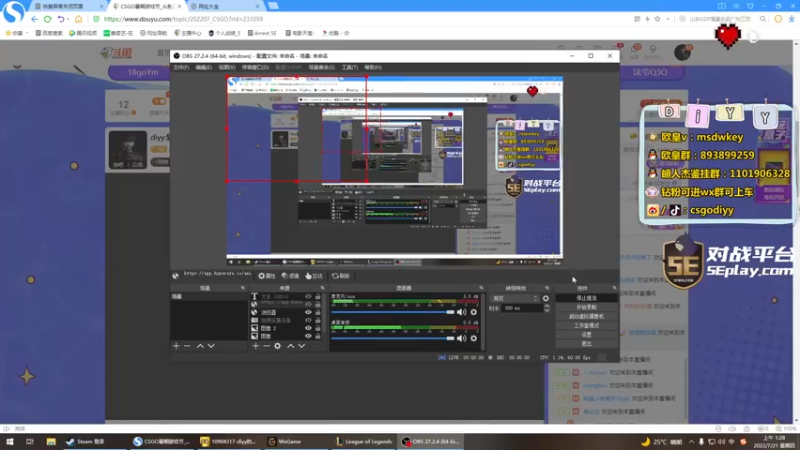The height and width of the screenshot is (450, 800).
Task: Open the scene transition type dropdown
Action: (x=514, y=298)
